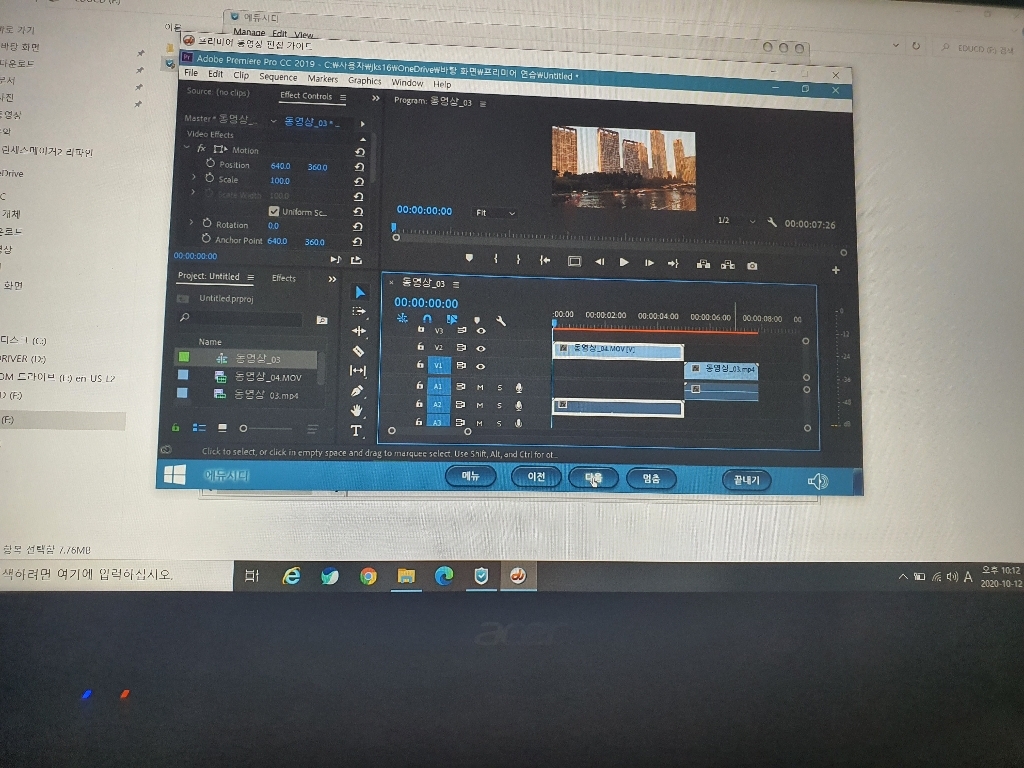Play the program monitor video
The height and width of the screenshot is (768, 1024).
(x=624, y=263)
